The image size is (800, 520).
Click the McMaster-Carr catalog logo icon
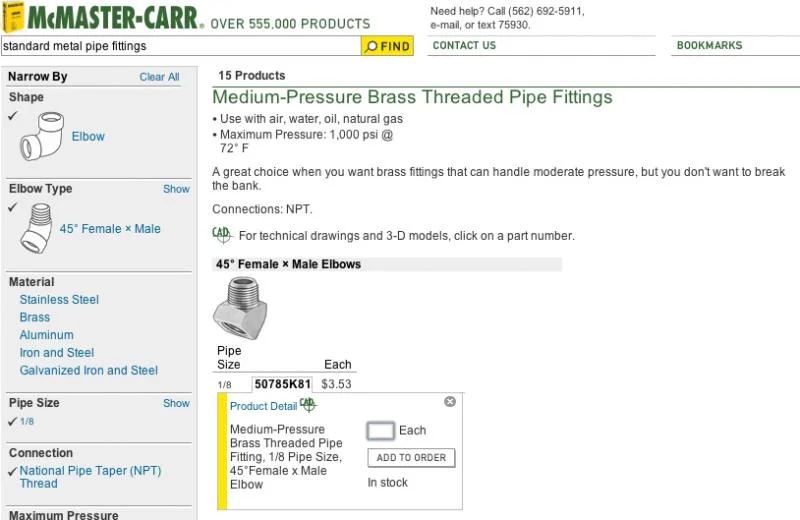click(x=14, y=18)
